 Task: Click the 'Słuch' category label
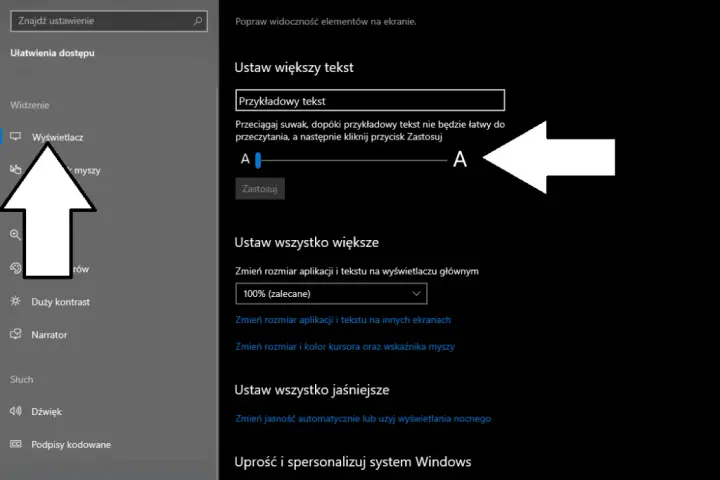22,379
